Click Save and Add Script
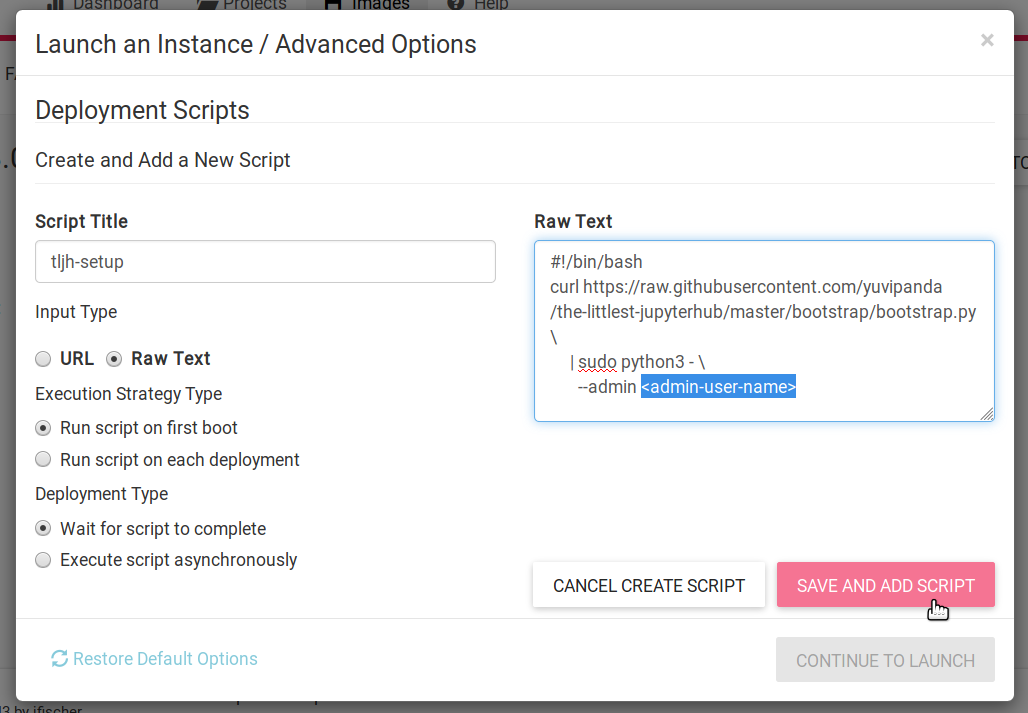1028x713 pixels. tap(885, 585)
